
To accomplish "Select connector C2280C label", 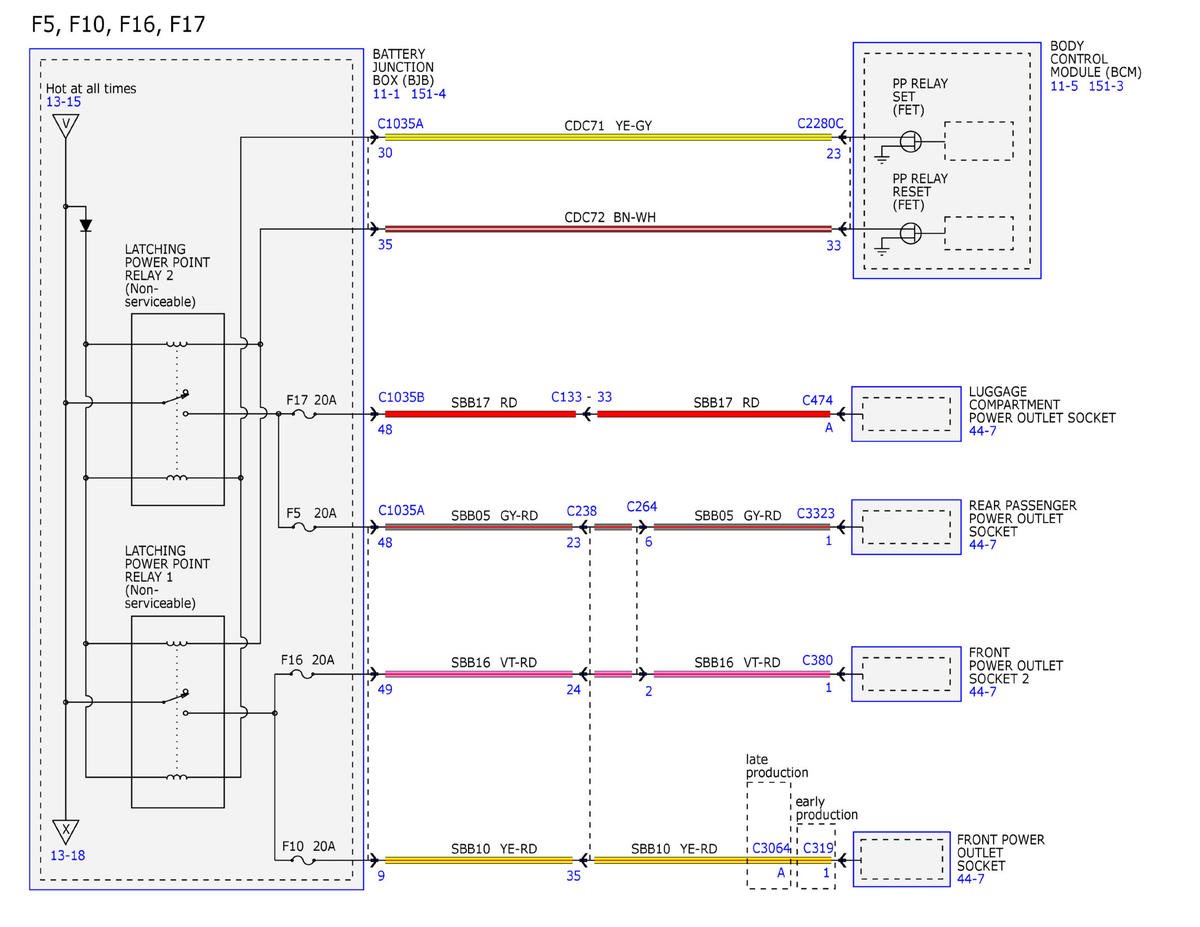I will pos(820,123).
